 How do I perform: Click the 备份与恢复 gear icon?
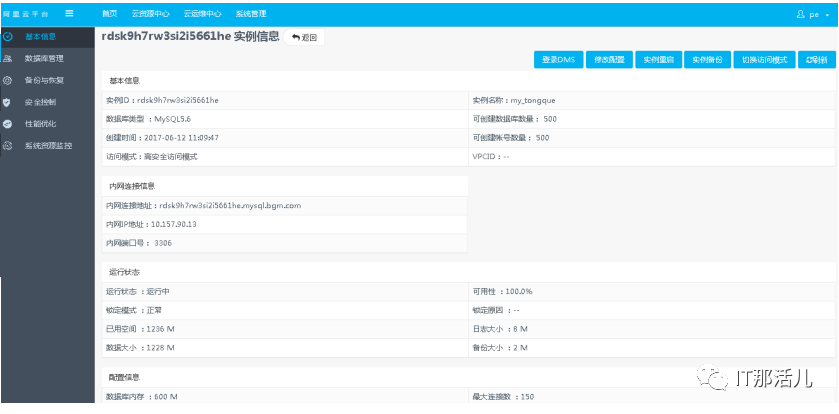[x=7, y=81]
